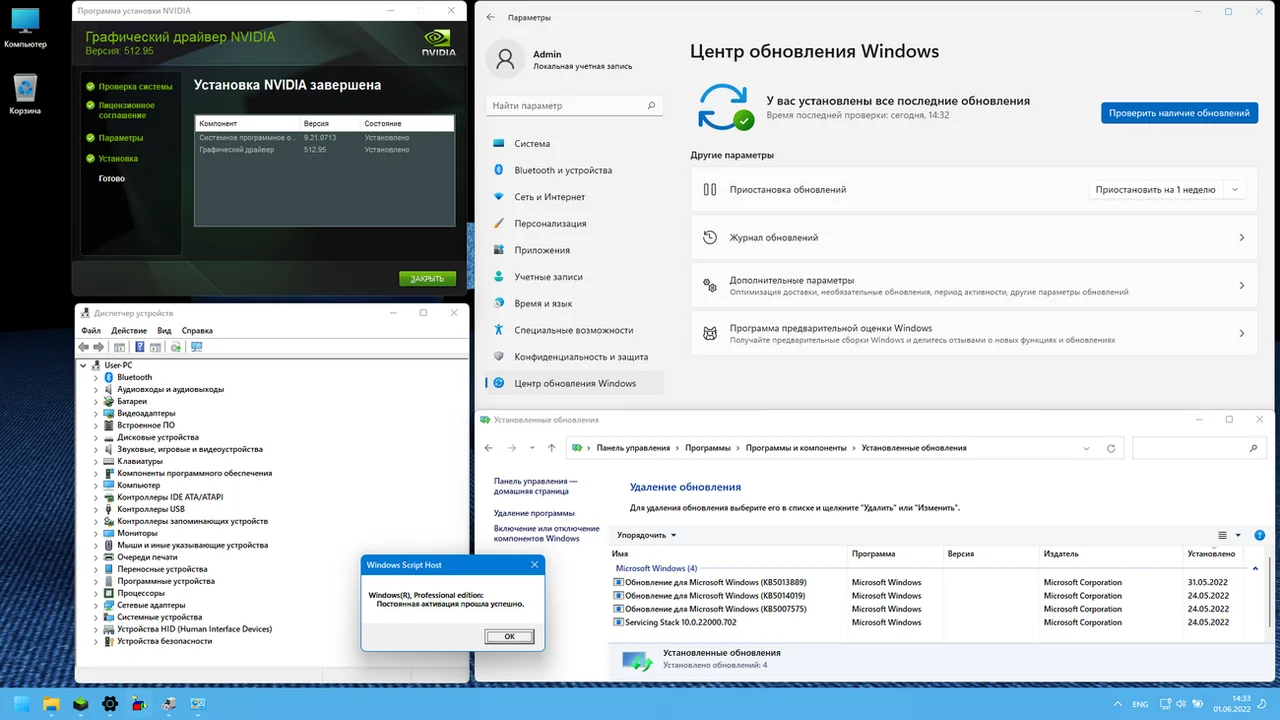Click the Back arrow in Параметры title bar
1280x720 pixels.
[x=490, y=17]
